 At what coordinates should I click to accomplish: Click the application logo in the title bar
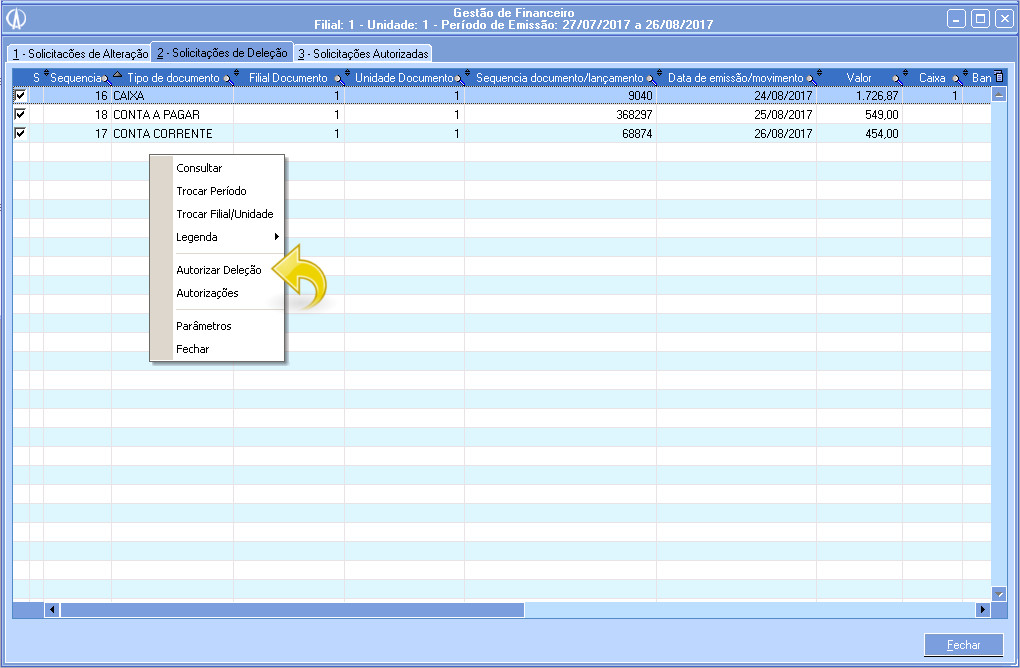[16, 19]
